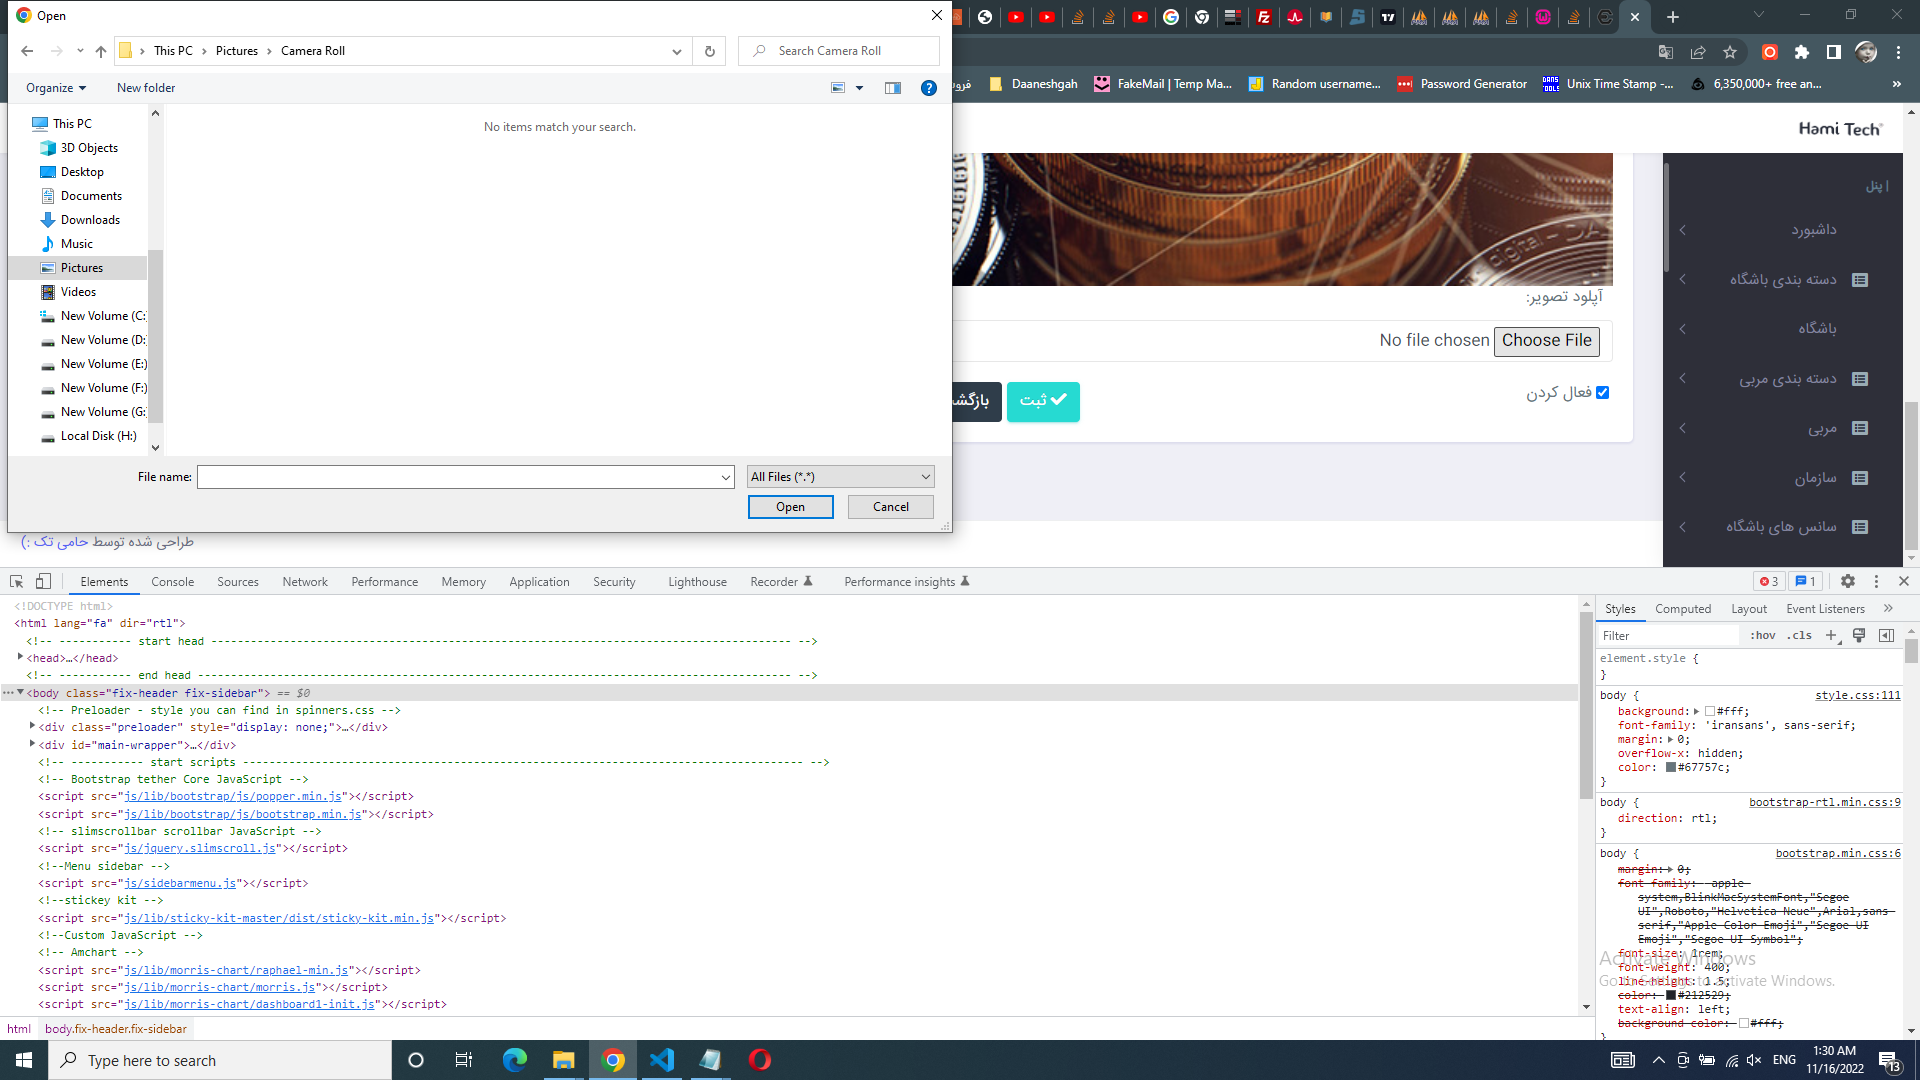
Task: Go back in the Open dialog
Action: [x=27, y=51]
